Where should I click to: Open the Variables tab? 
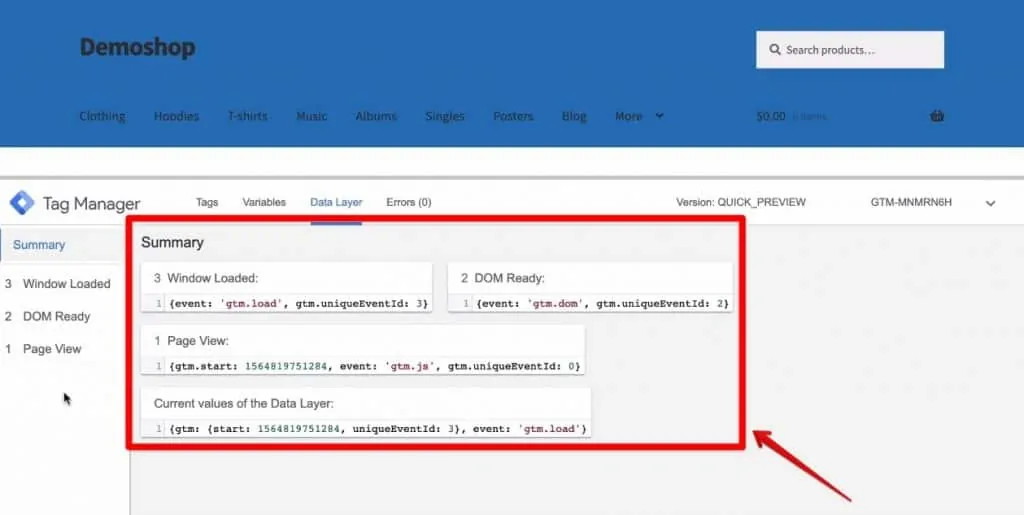click(x=264, y=202)
